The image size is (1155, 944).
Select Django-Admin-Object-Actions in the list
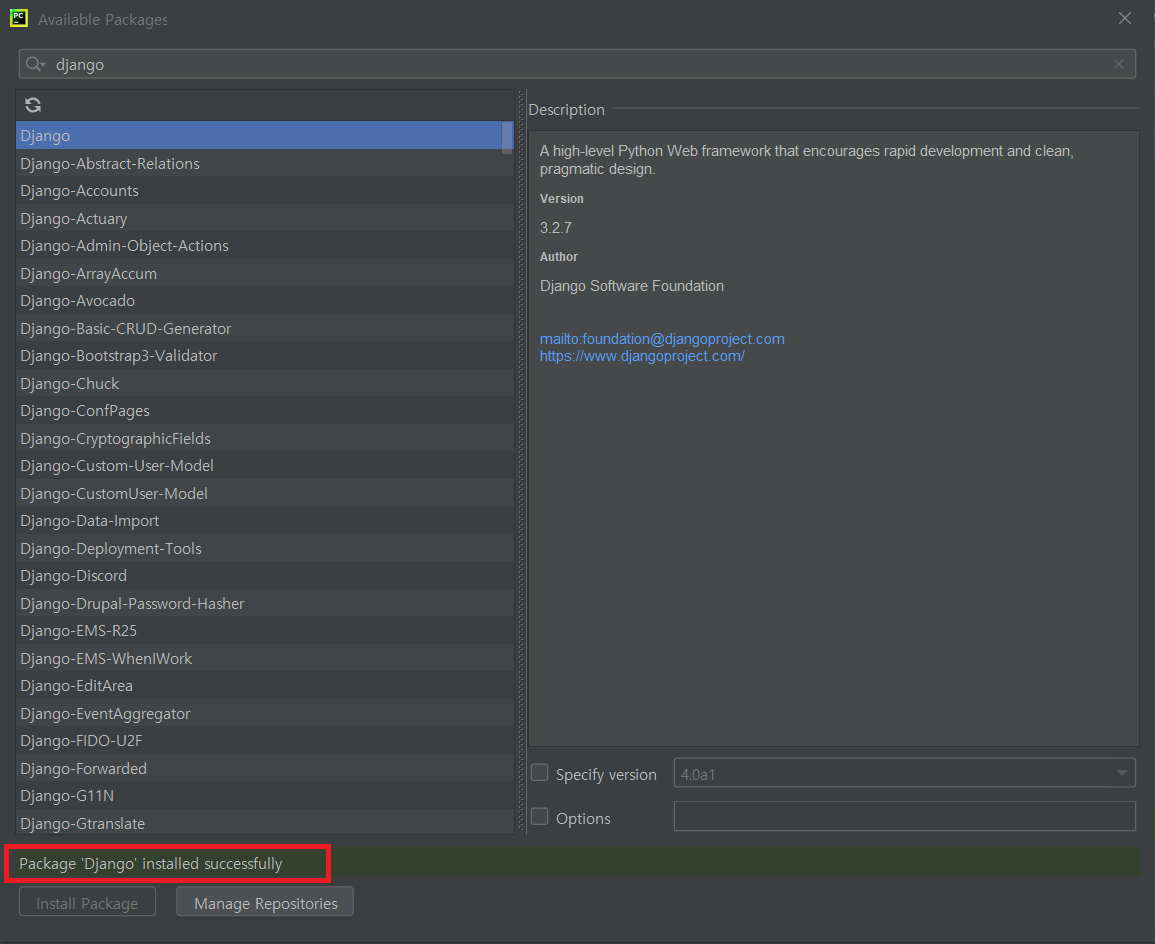pyautogui.click(x=264, y=246)
